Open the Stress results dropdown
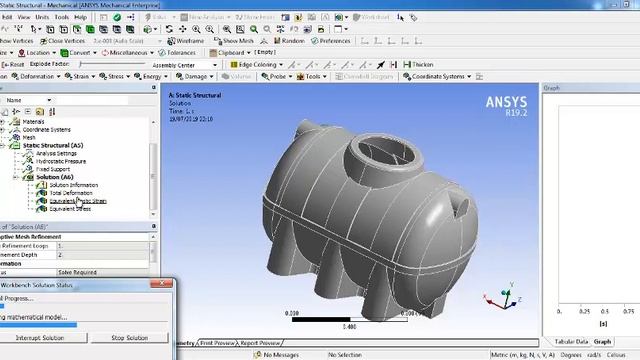The image size is (640, 360). [x=115, y=76]
